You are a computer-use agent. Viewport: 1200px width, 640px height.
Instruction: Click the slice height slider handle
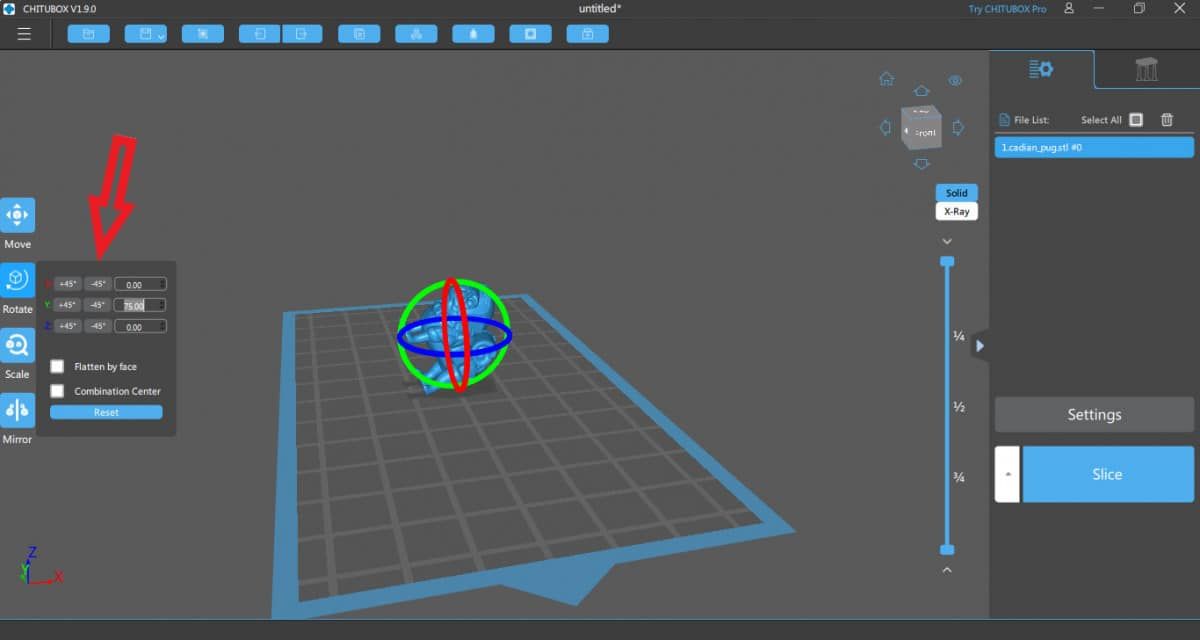click(947, 261)
